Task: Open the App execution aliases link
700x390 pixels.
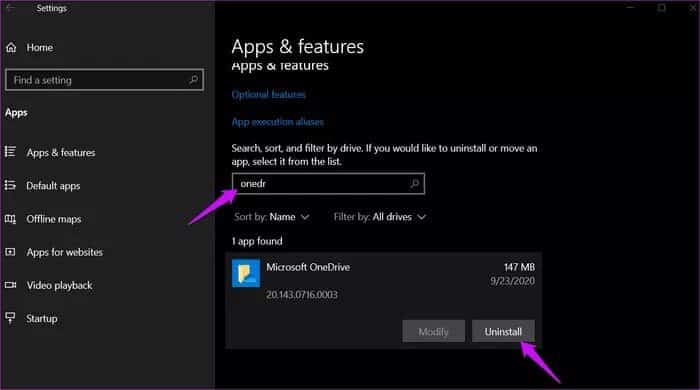Action: point(278,122)
